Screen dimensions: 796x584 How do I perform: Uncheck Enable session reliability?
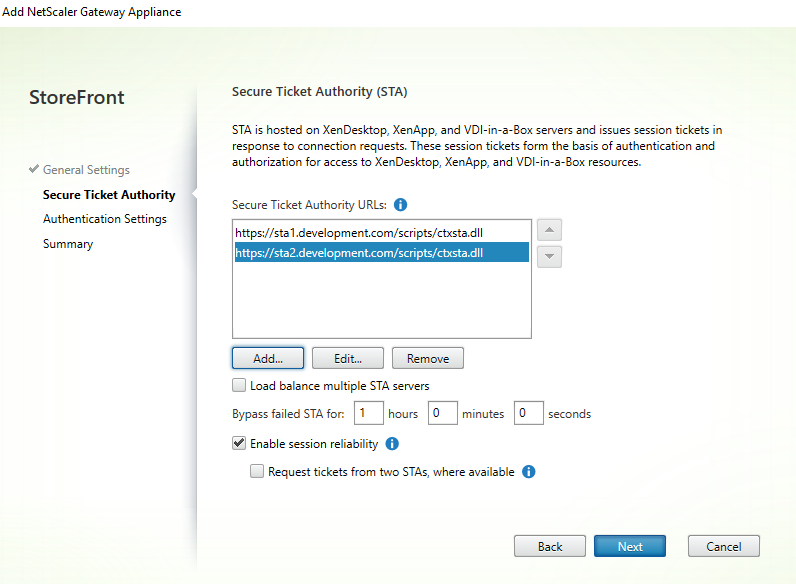click(x=239, y=443)
